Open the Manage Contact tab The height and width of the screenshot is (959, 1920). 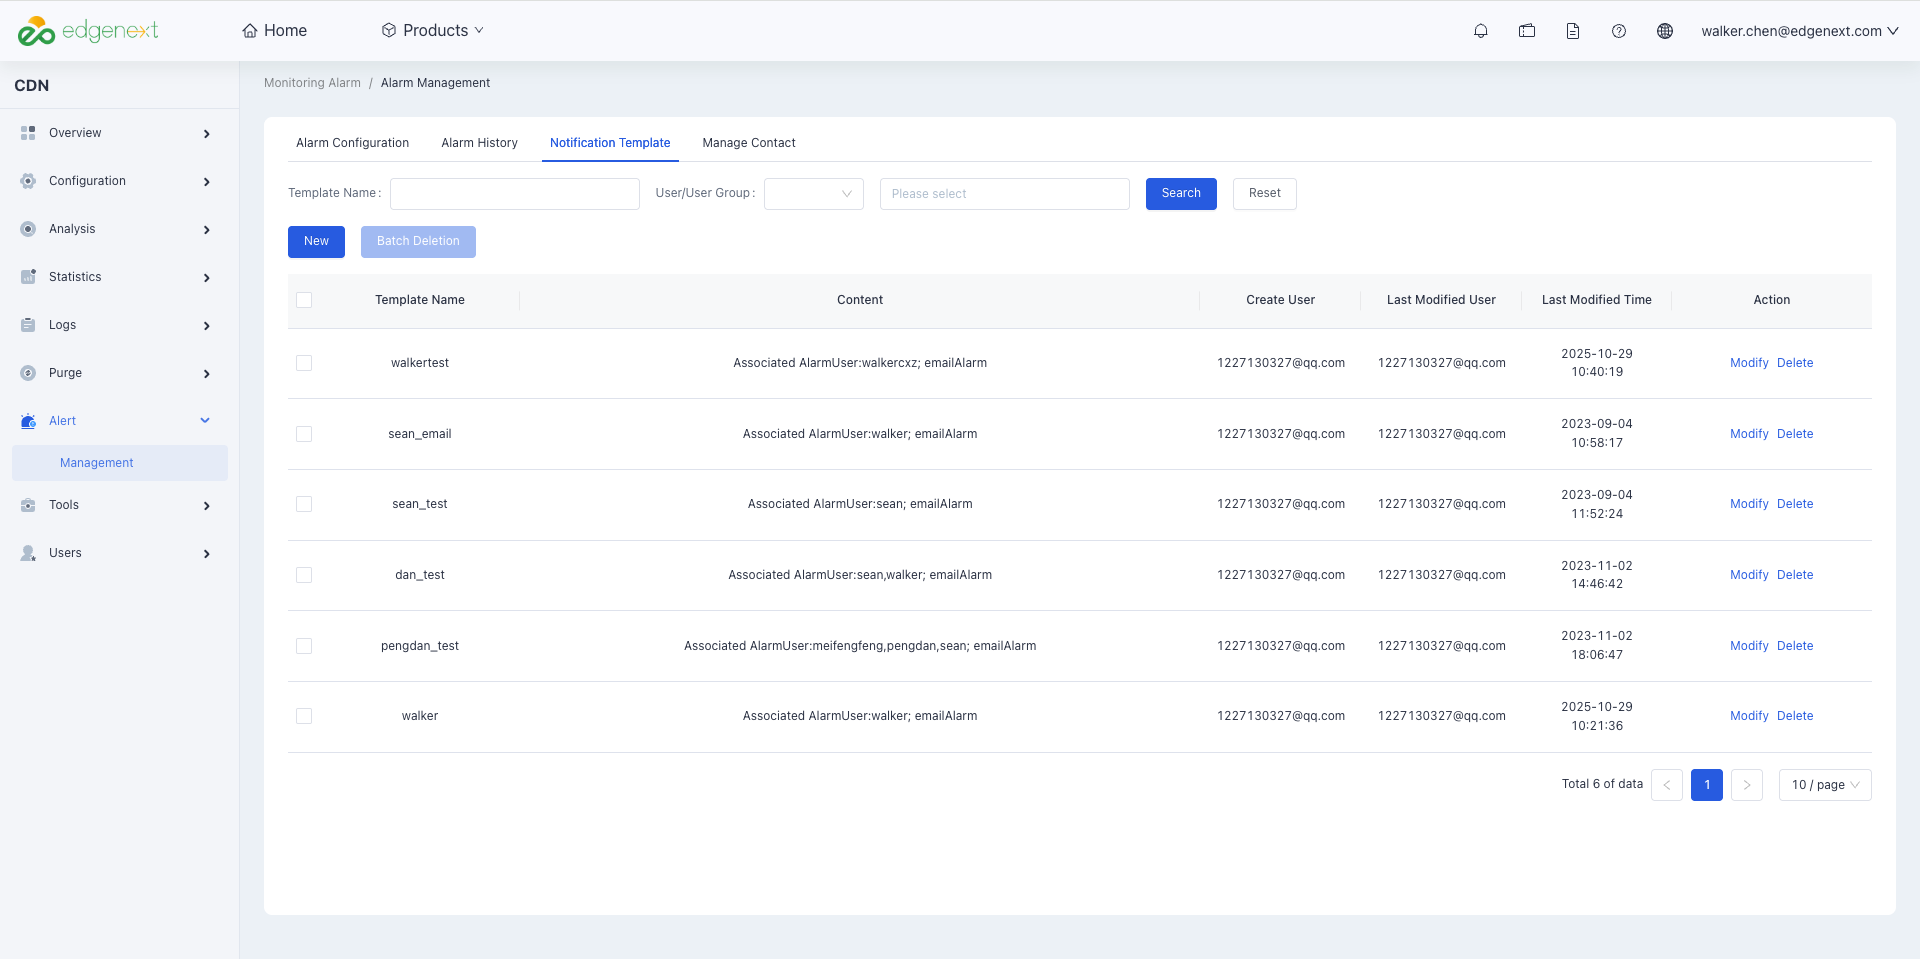(x=749, y=143)
